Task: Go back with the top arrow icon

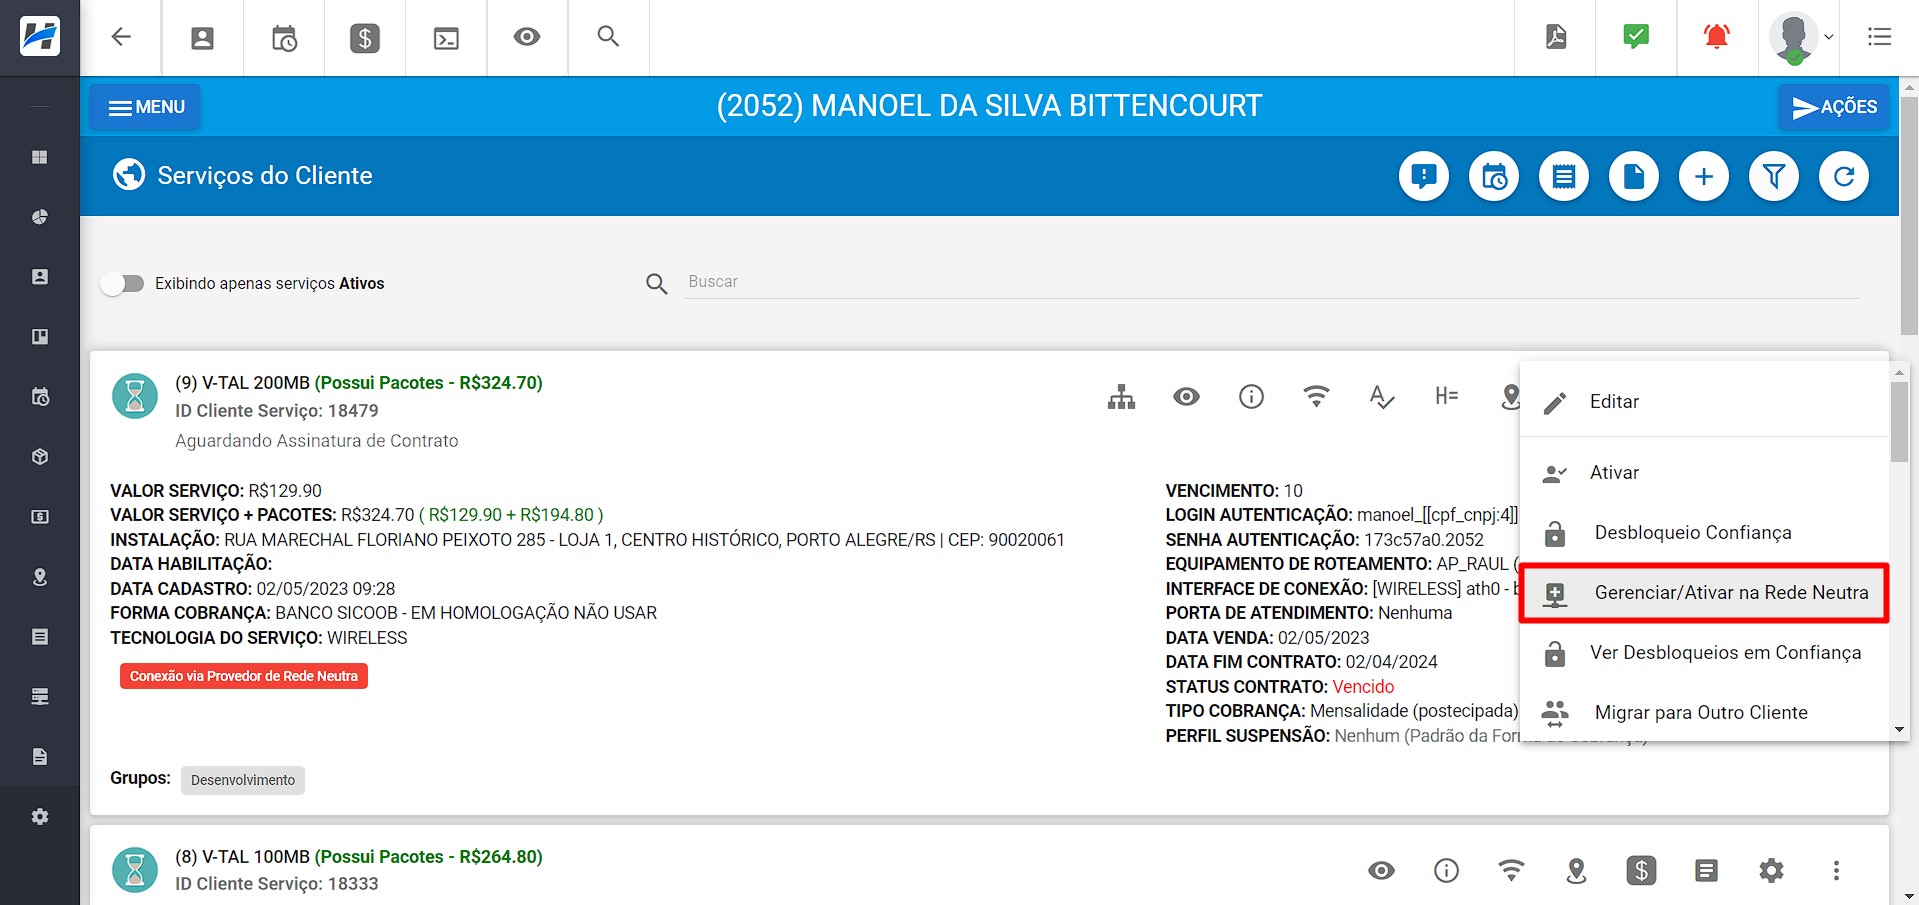Action: (x=121, y=37)
